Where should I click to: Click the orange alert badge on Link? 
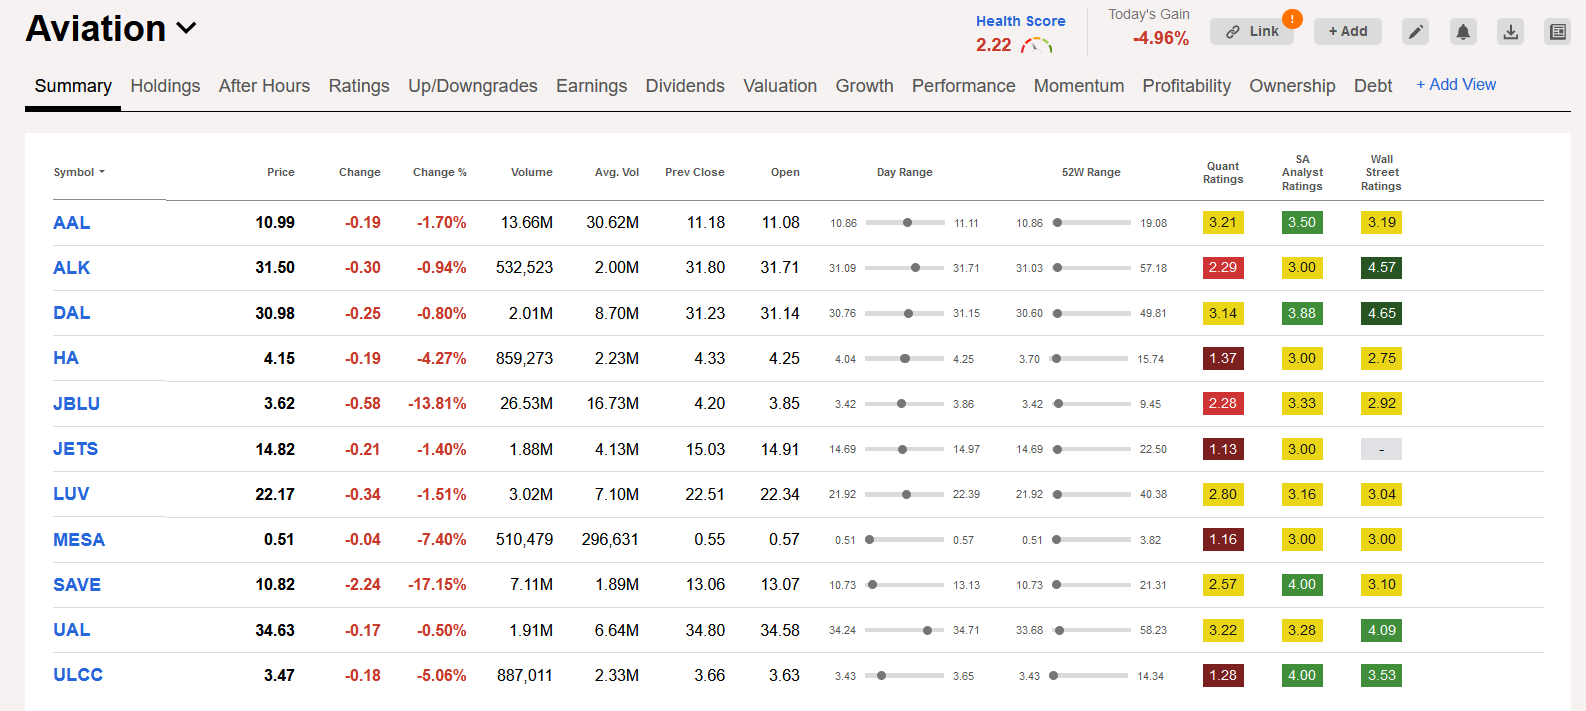click(1292, 19)
